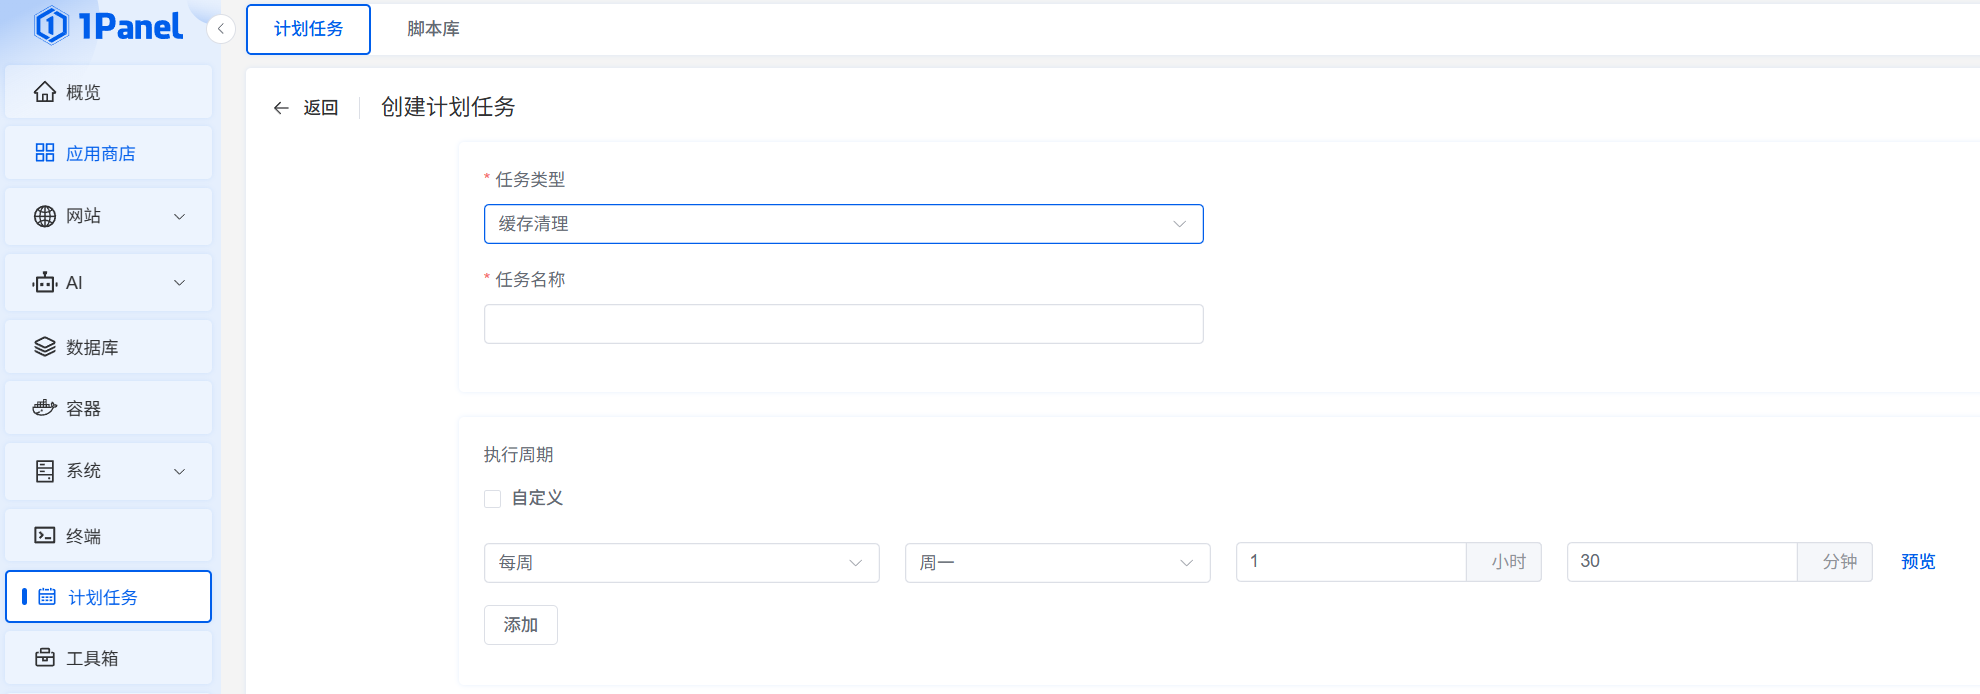The width and height of the screenshot is (1980, 694).
Task: Collapse the sidebar with the arrow button
Action: 221,29
